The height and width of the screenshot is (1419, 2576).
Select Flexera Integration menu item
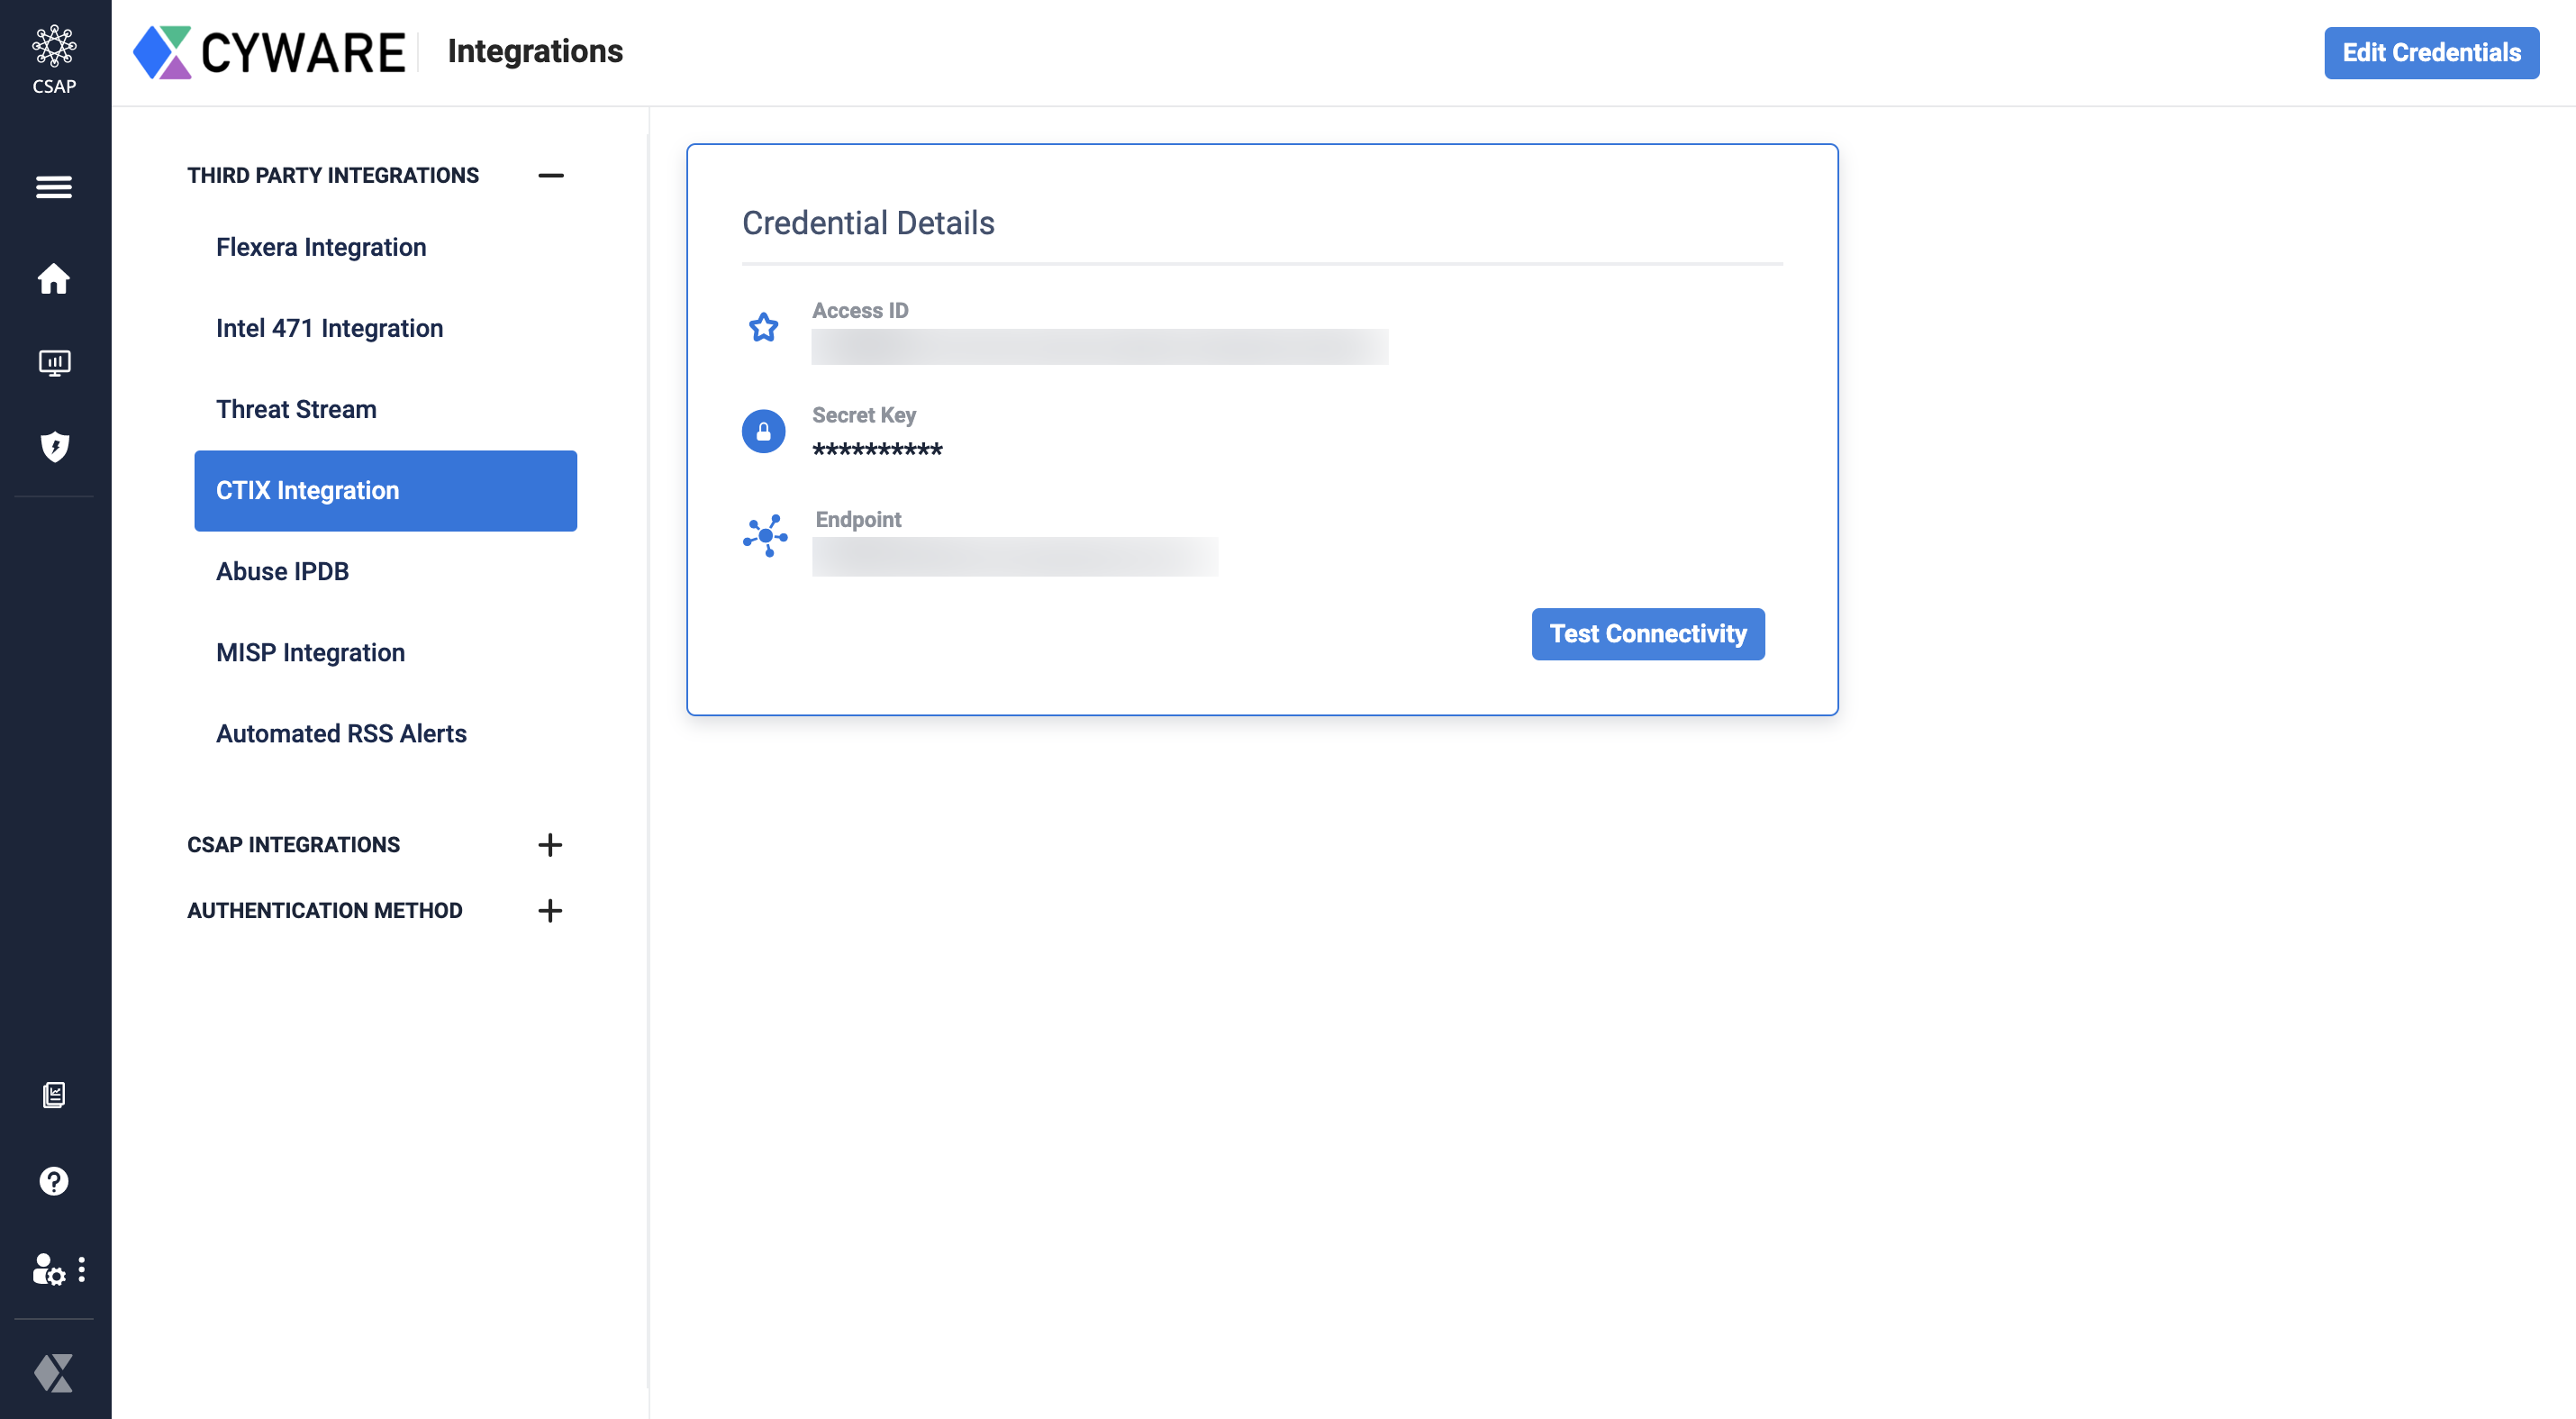tap(321, 247)
